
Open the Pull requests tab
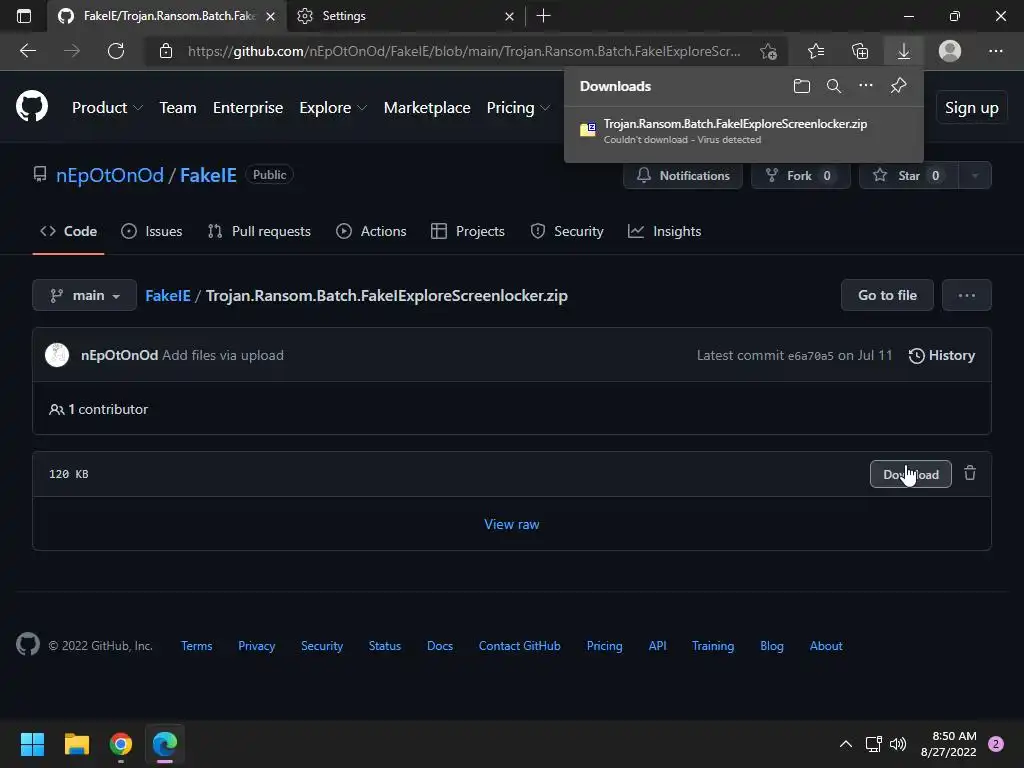[259, 231]
